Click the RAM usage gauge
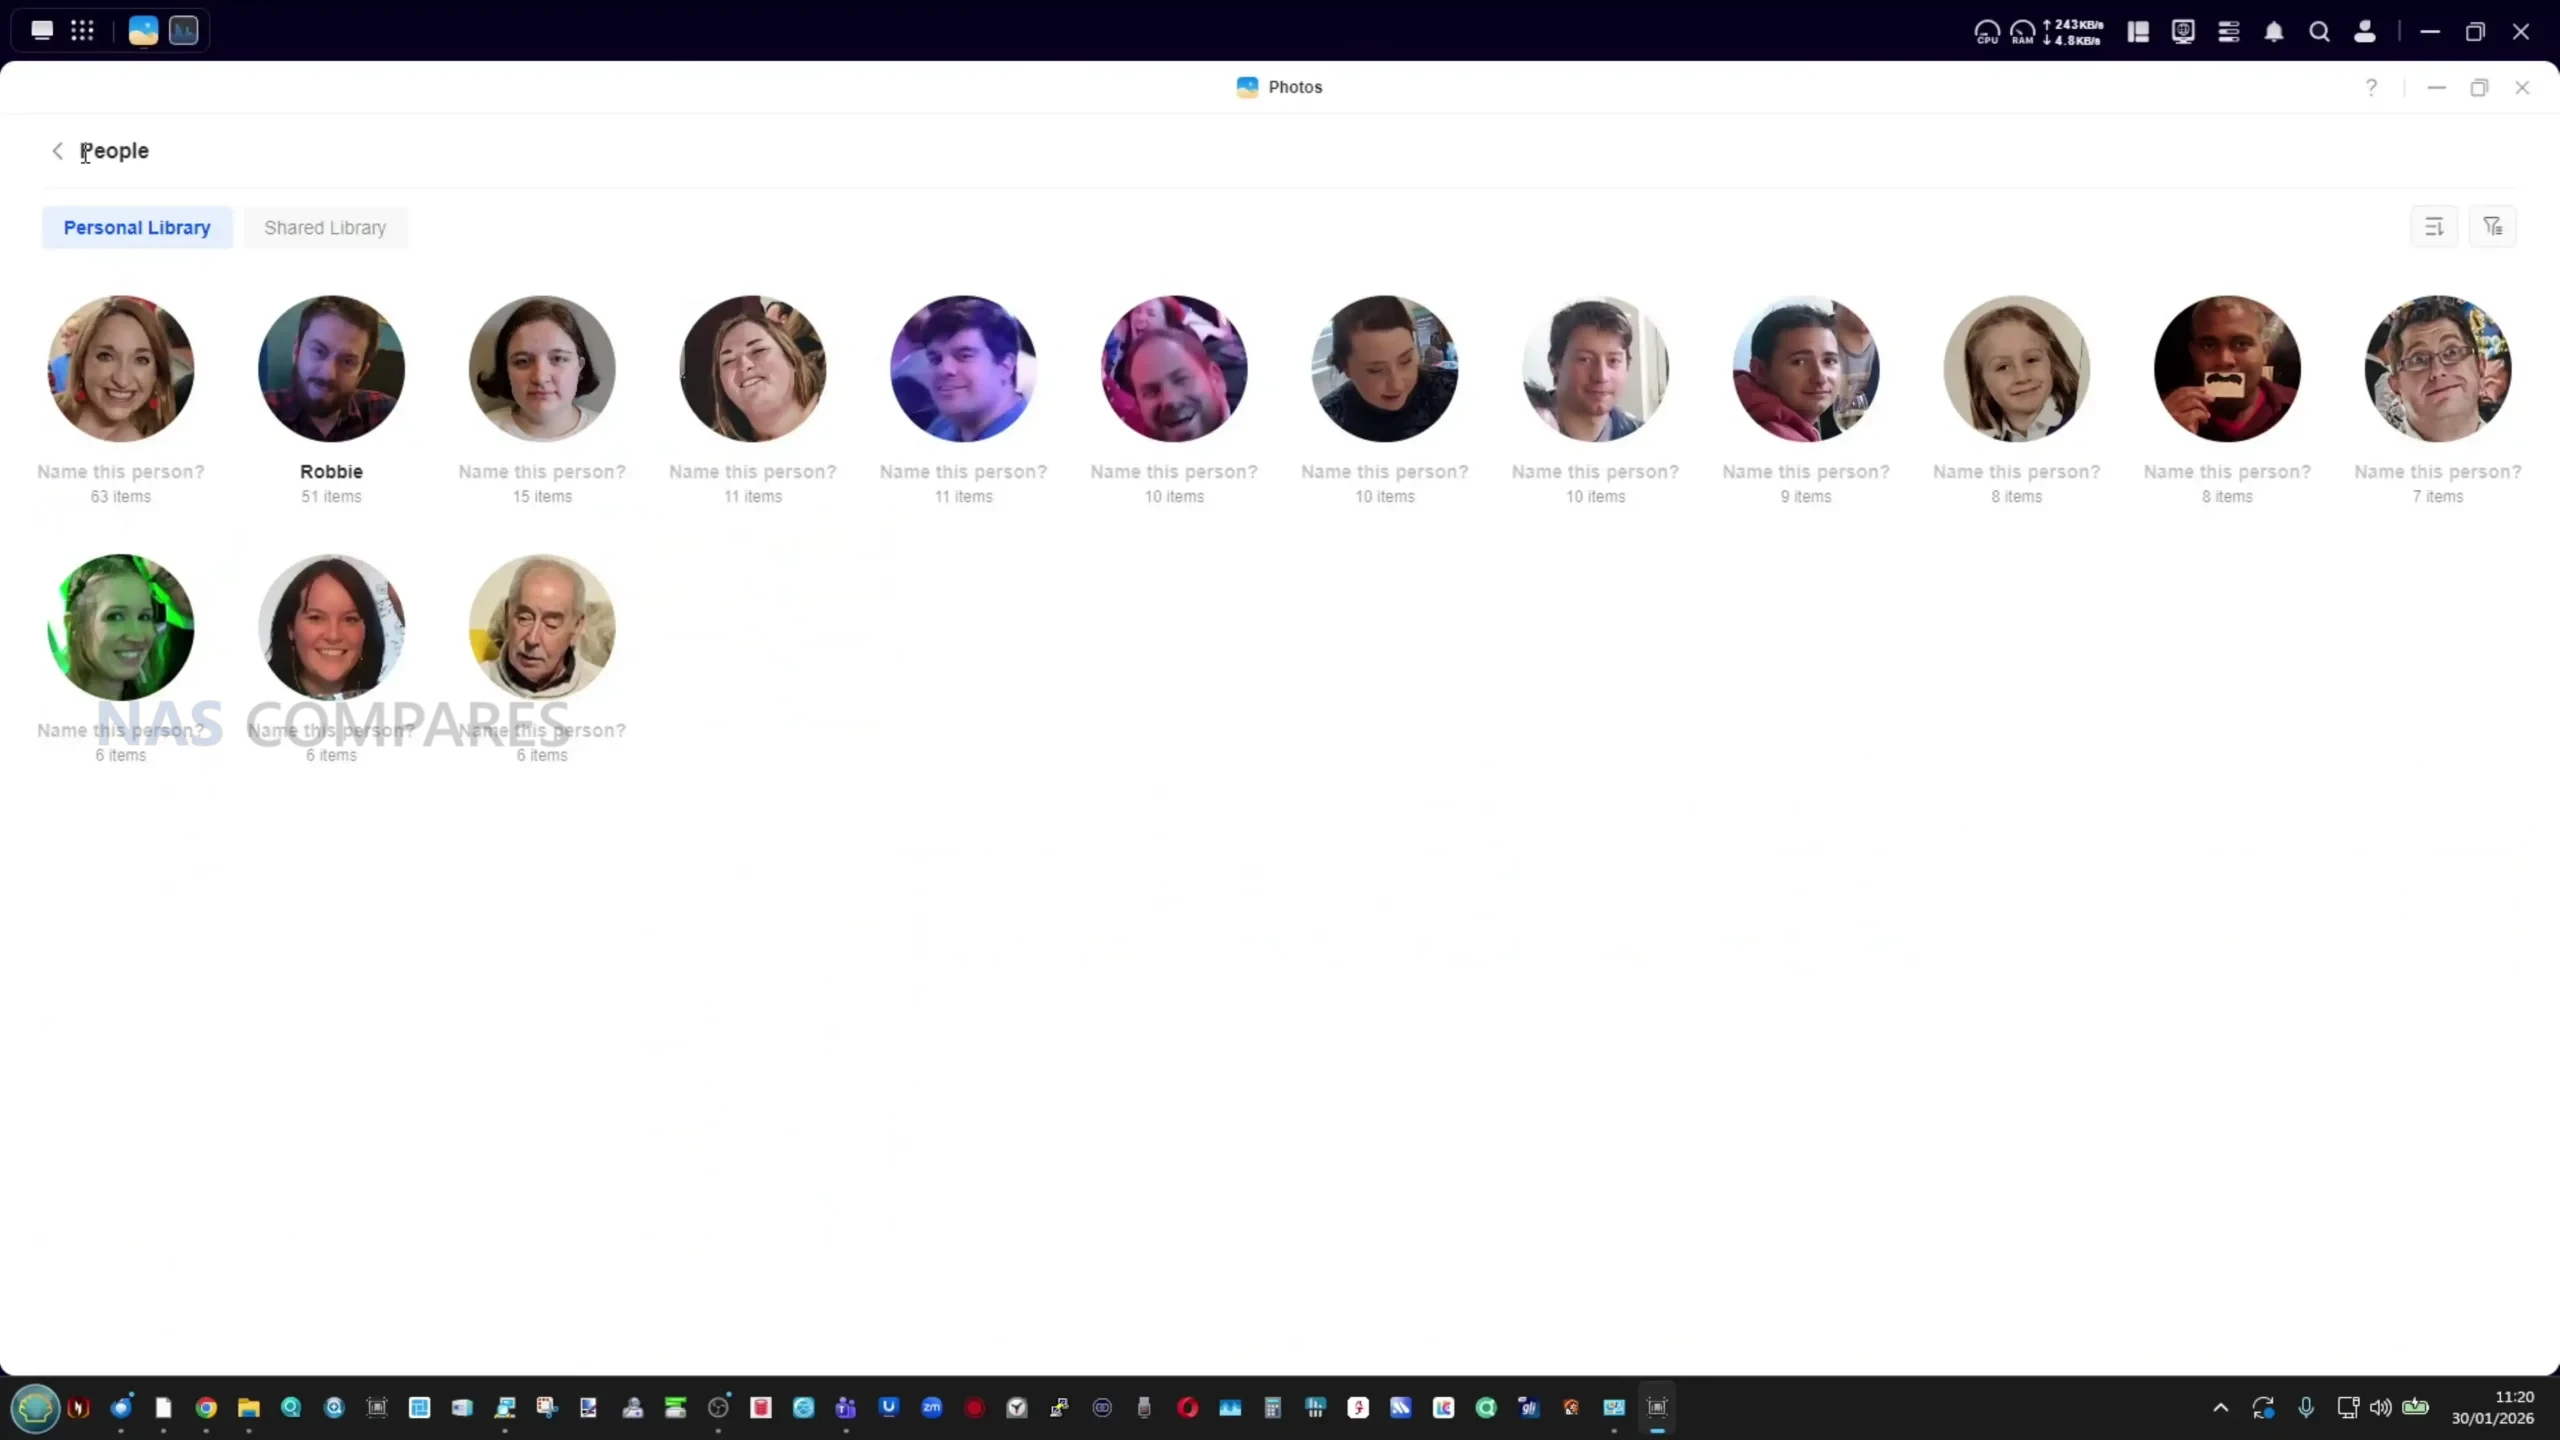2560x1440 pixels. (2022, 32)
